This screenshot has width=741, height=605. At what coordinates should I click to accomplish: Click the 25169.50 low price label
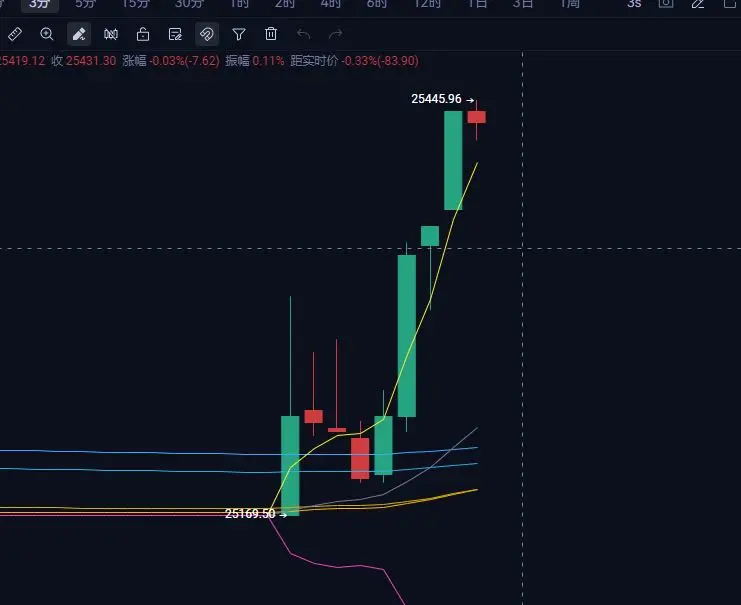click(x=250, y=514)
